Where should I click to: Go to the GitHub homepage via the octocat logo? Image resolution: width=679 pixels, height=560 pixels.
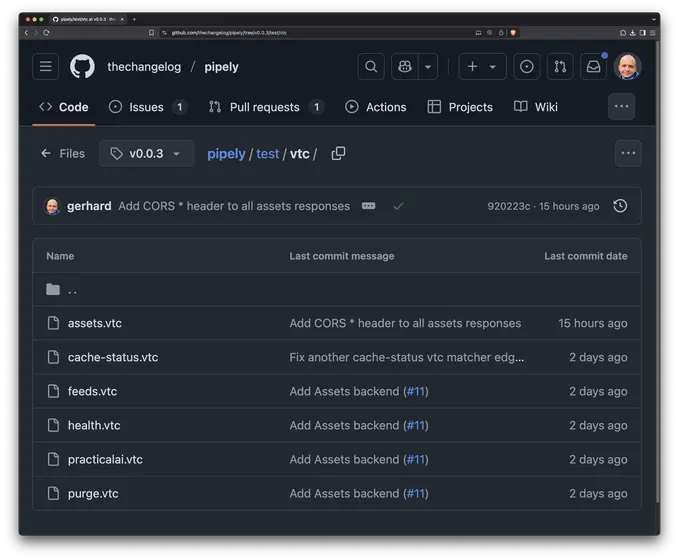82,67
